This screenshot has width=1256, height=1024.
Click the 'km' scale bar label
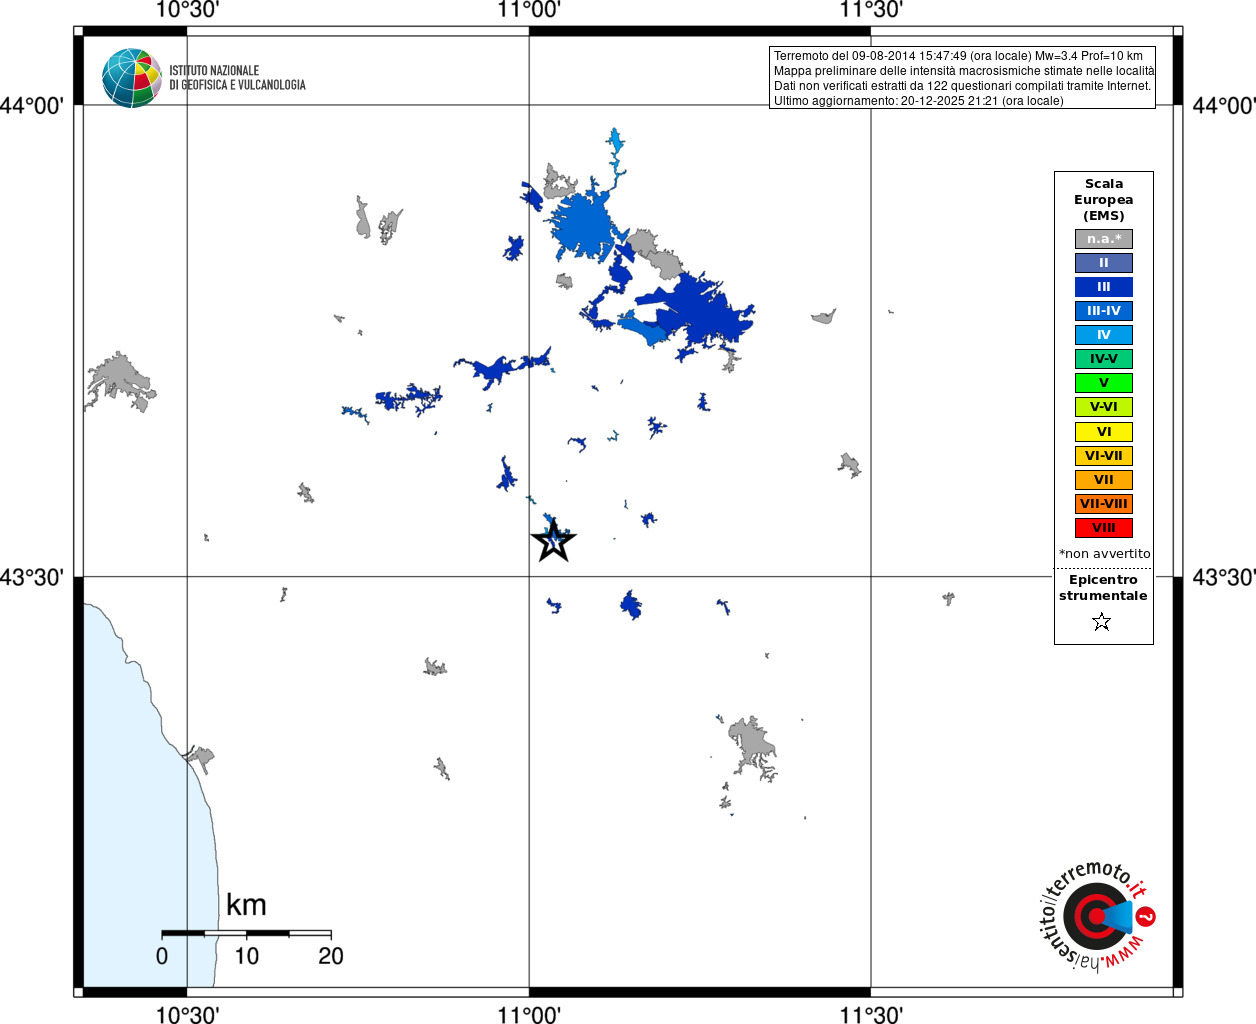pyautogui.click(x=246, y=905)
